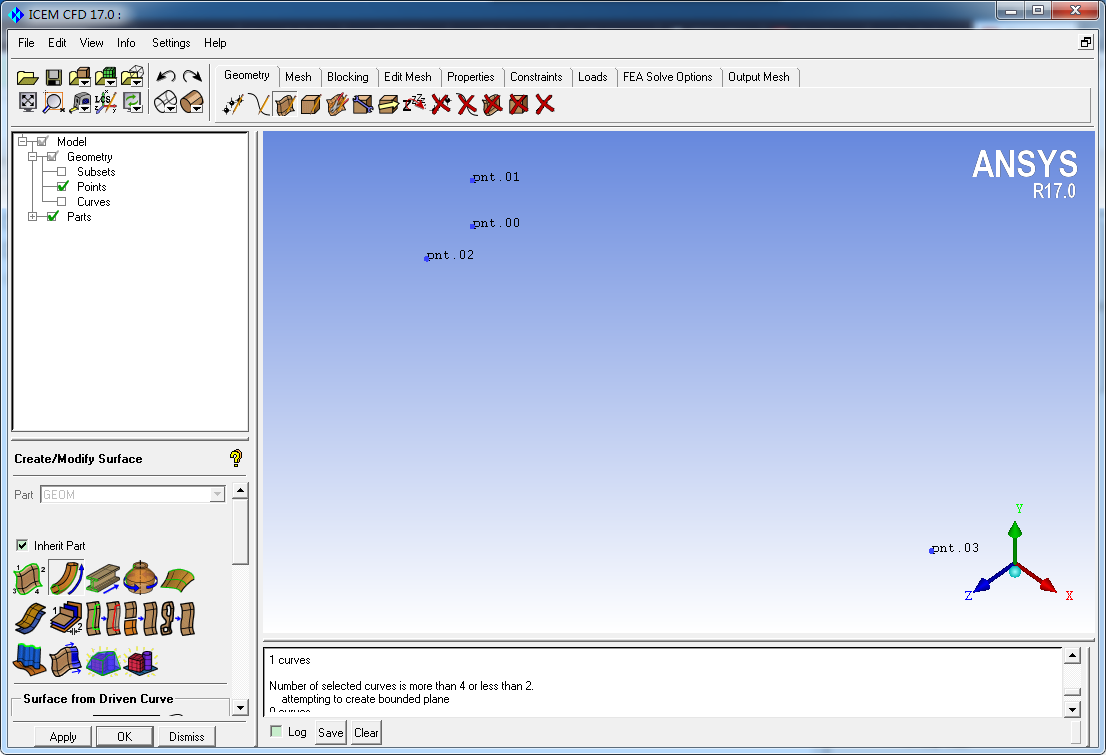Switch to the Blocking tab
Viewport: 1106px width, 755px height.
348,77
